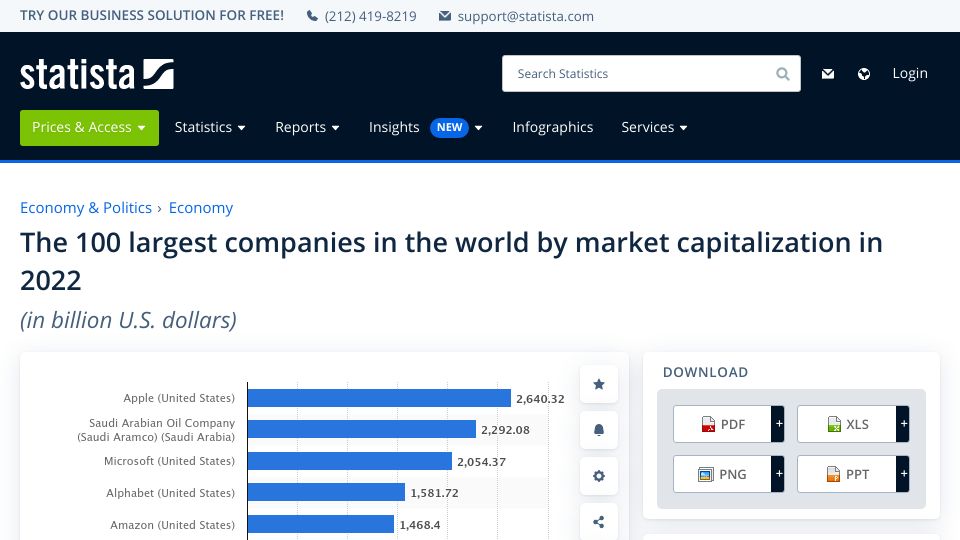Viewport: 960px width, 540px height.
Task: Expand the Services menu
Action: pyautogui.click(x=654, y=127)
